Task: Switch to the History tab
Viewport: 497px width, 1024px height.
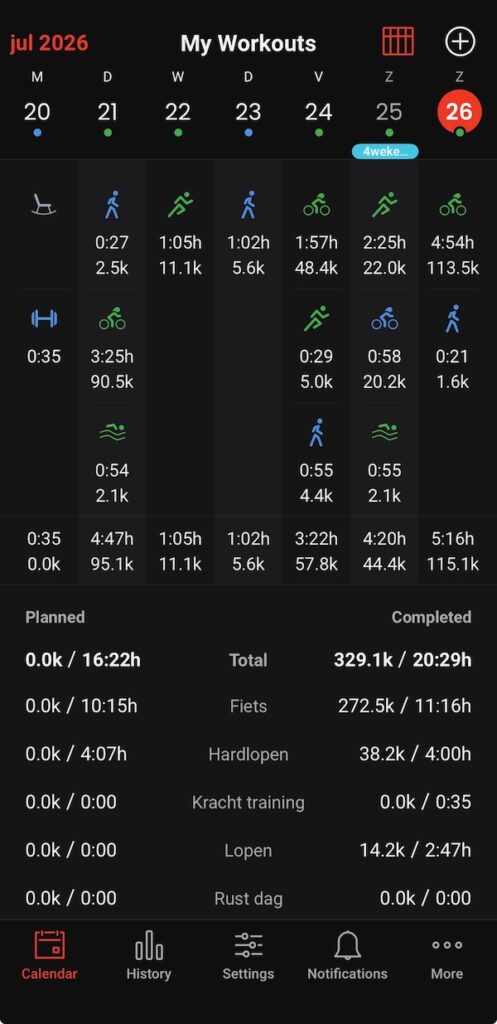Action: click(148, 956)
